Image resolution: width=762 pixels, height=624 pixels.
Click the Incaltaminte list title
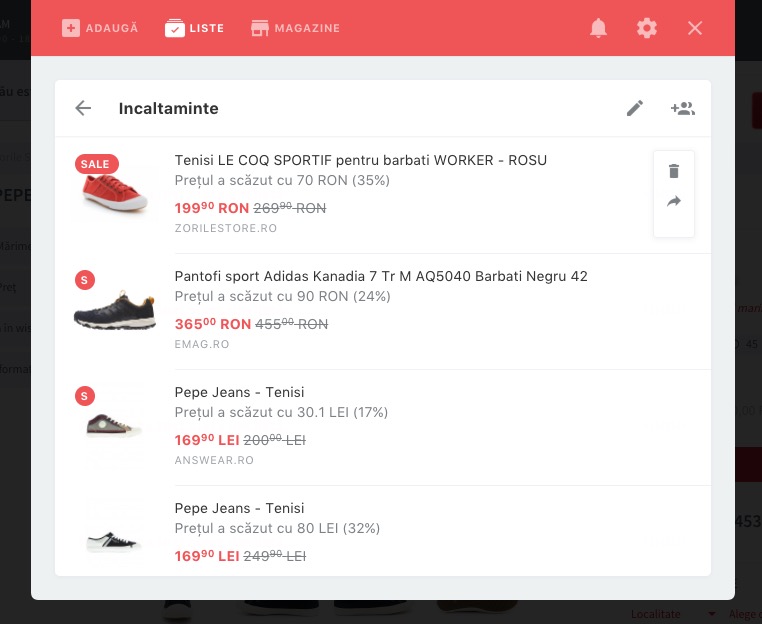click(x=168, y=108)
